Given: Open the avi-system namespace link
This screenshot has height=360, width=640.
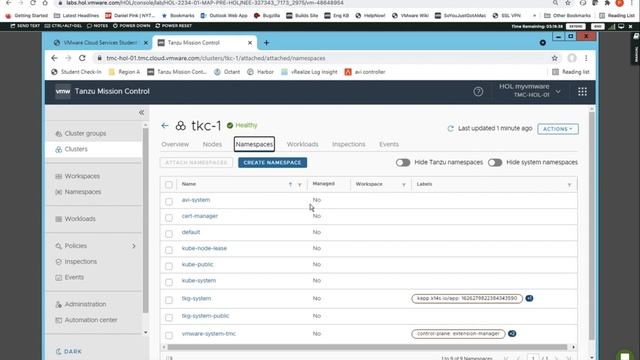Looking at the screenshot, I should coord(196,200).
